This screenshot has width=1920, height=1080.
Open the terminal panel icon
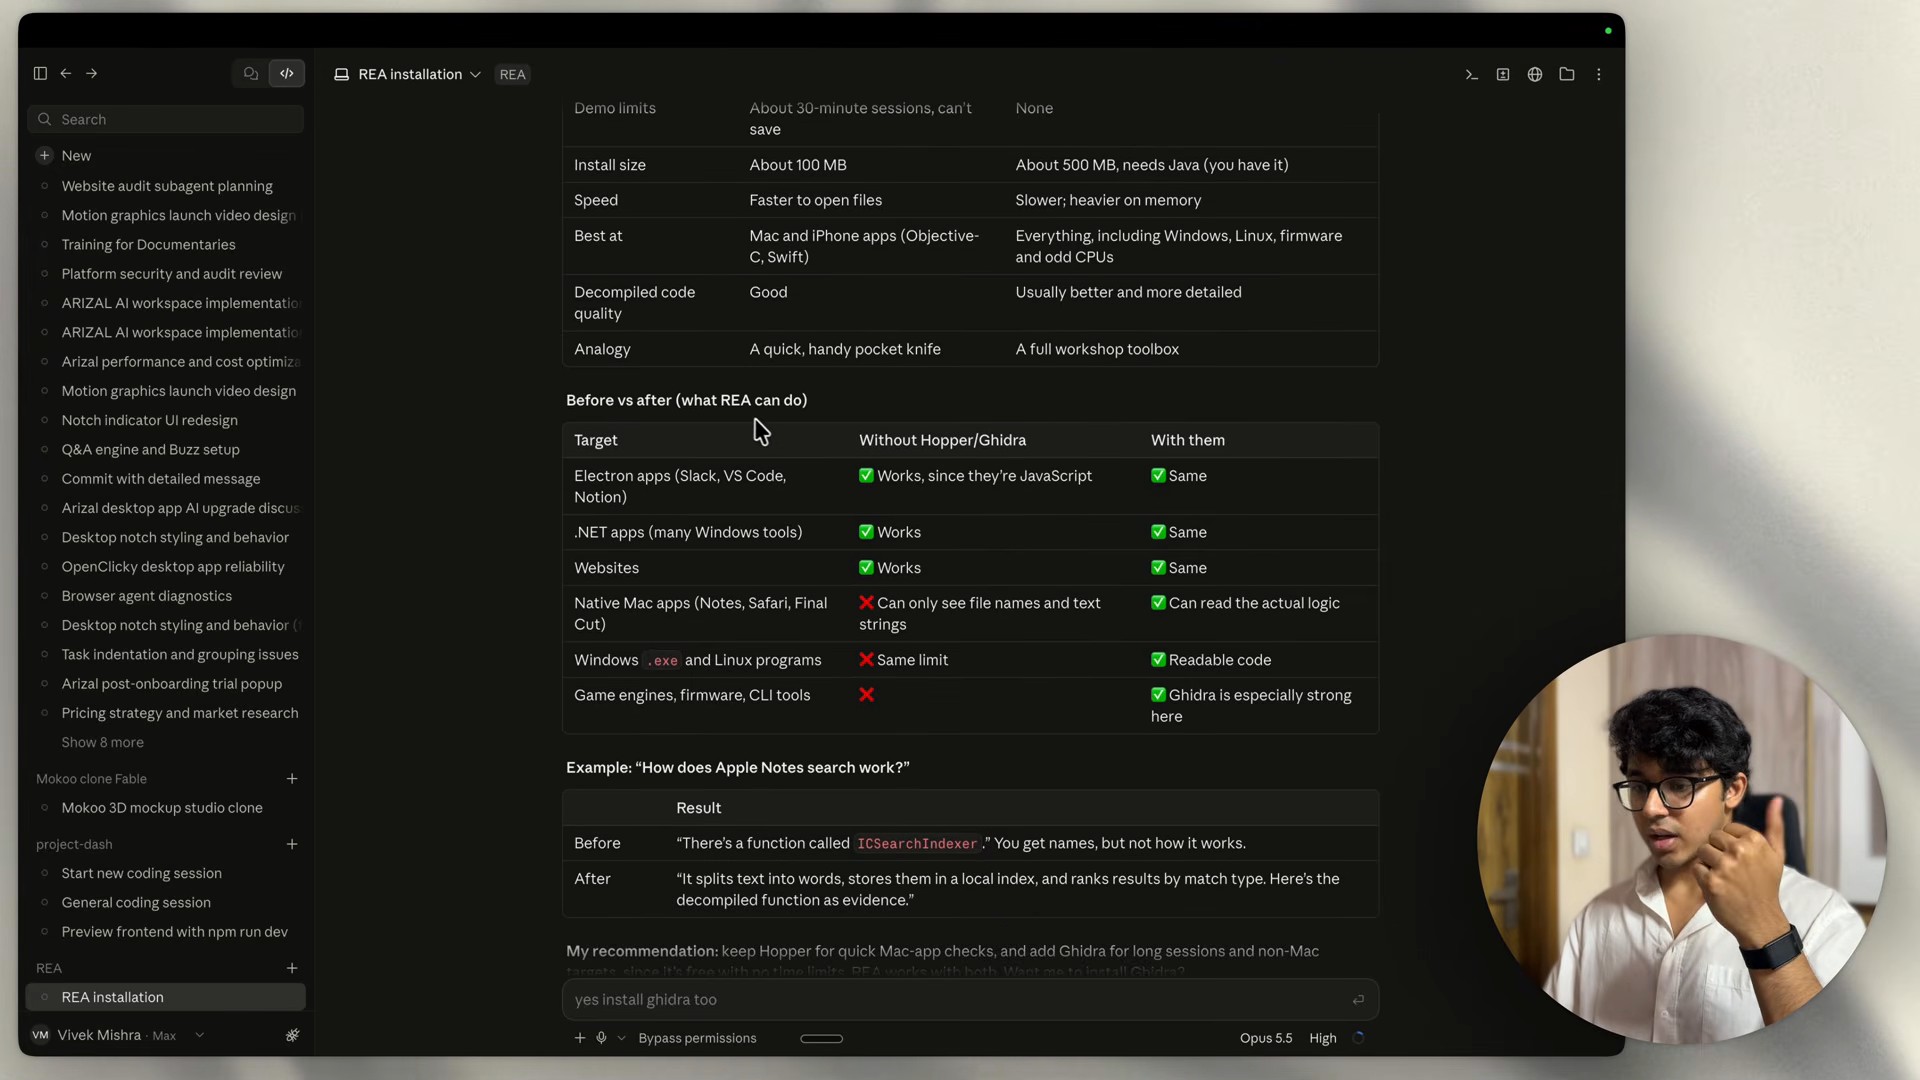[x=1471, y=74]
